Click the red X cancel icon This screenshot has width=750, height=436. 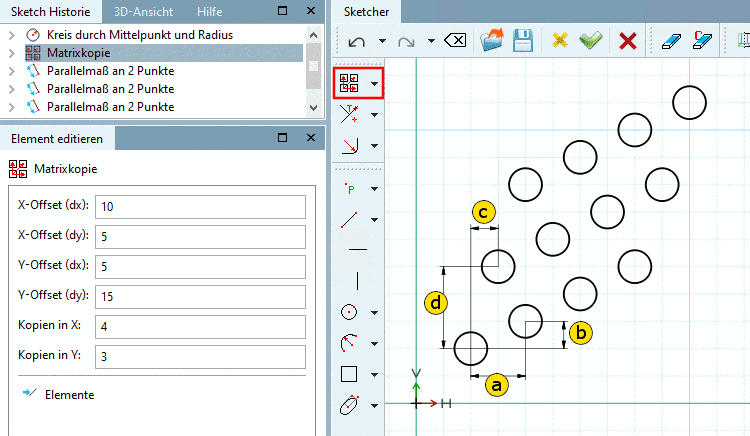628,41
